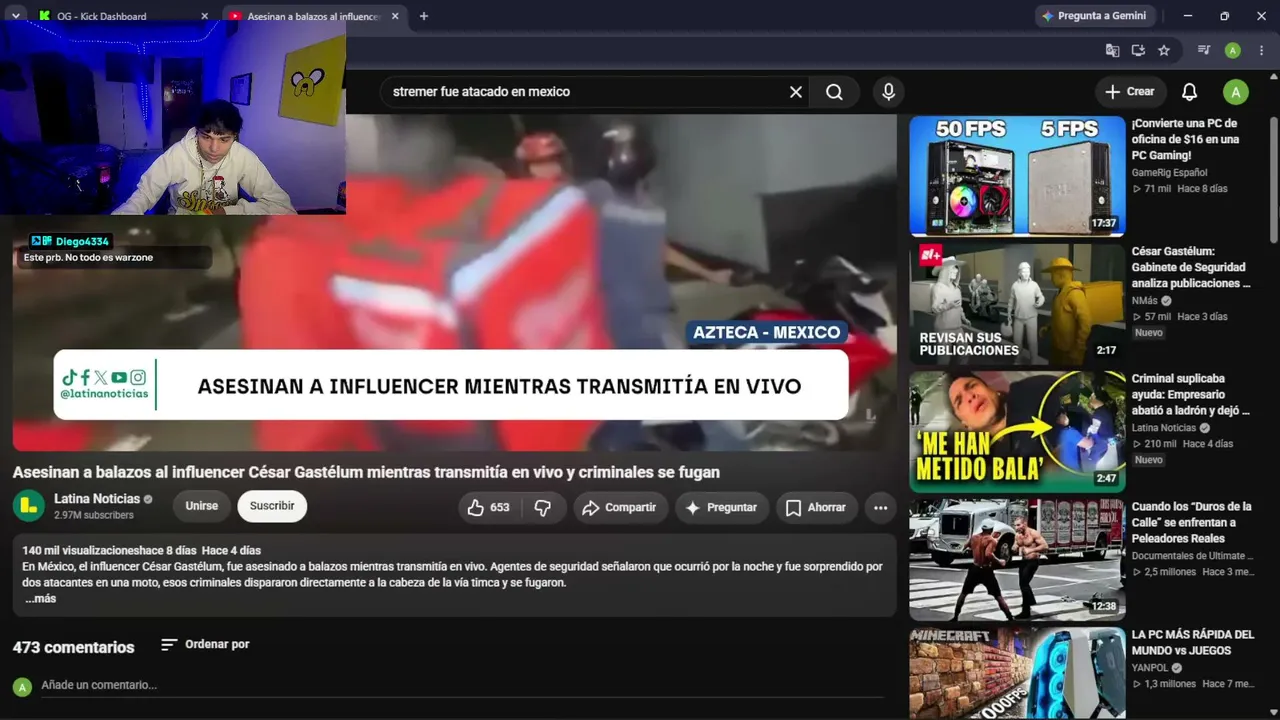Open the street fighters 12:38 thumbnail
1280x720 pixels.
coord(1017,560)
